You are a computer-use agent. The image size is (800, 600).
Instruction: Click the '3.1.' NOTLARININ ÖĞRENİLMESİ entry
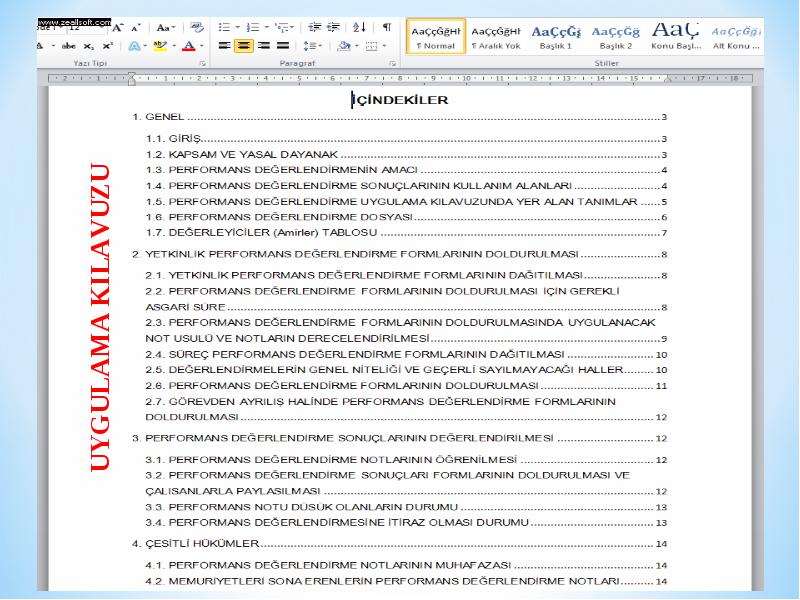point(407,460)
